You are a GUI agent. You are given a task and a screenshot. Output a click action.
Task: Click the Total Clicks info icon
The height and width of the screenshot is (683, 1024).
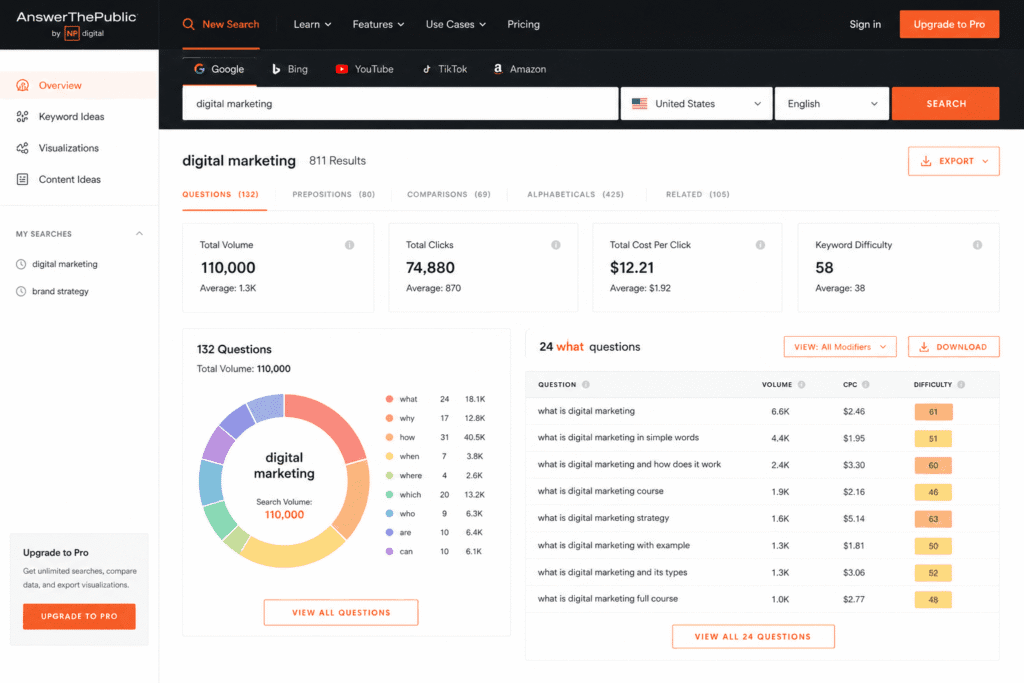tap(556, 245)
